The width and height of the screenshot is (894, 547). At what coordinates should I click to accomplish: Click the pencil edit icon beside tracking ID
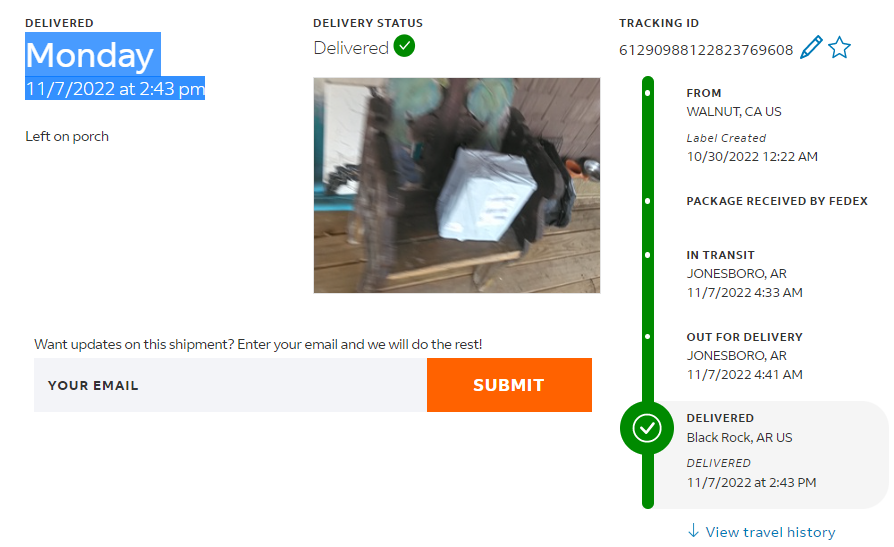click(x=811, y=47)
